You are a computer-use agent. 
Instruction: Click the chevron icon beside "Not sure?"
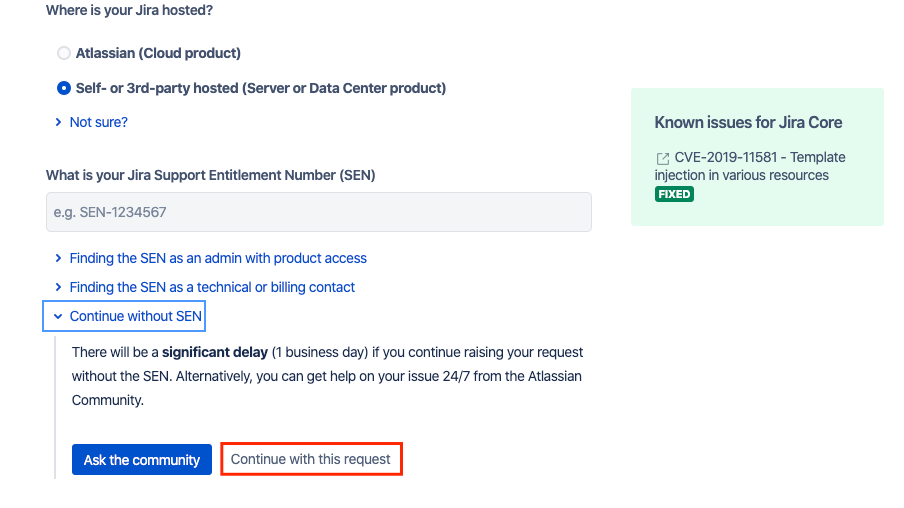tap(59, 122)
